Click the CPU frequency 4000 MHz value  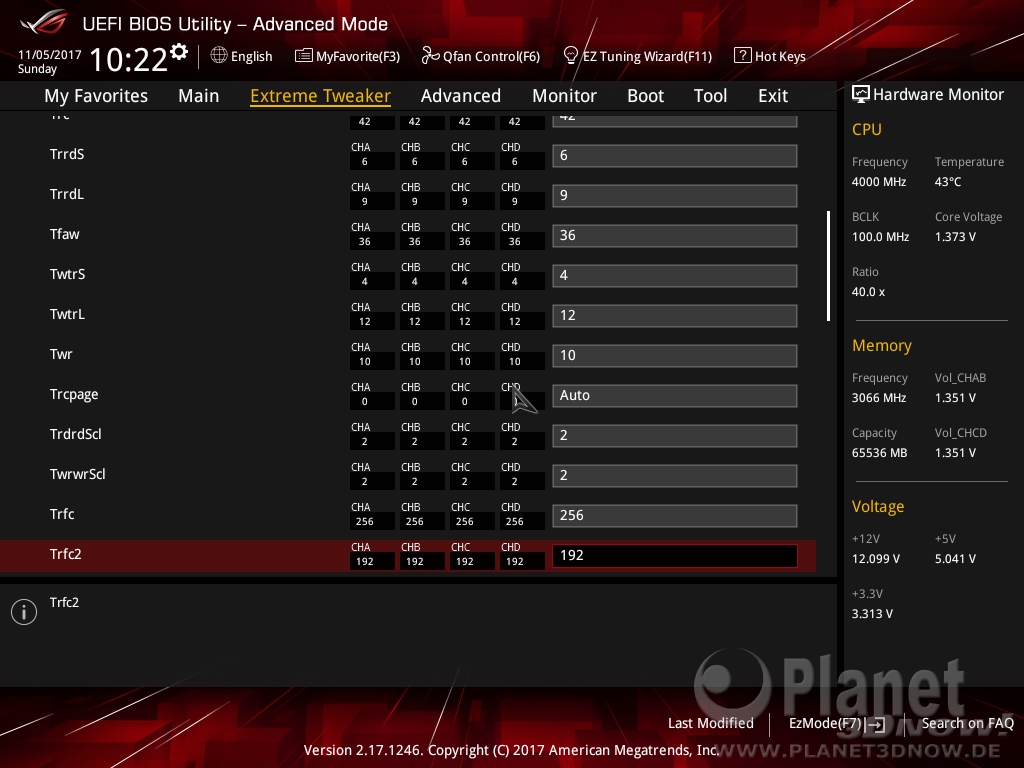(878, 182)
